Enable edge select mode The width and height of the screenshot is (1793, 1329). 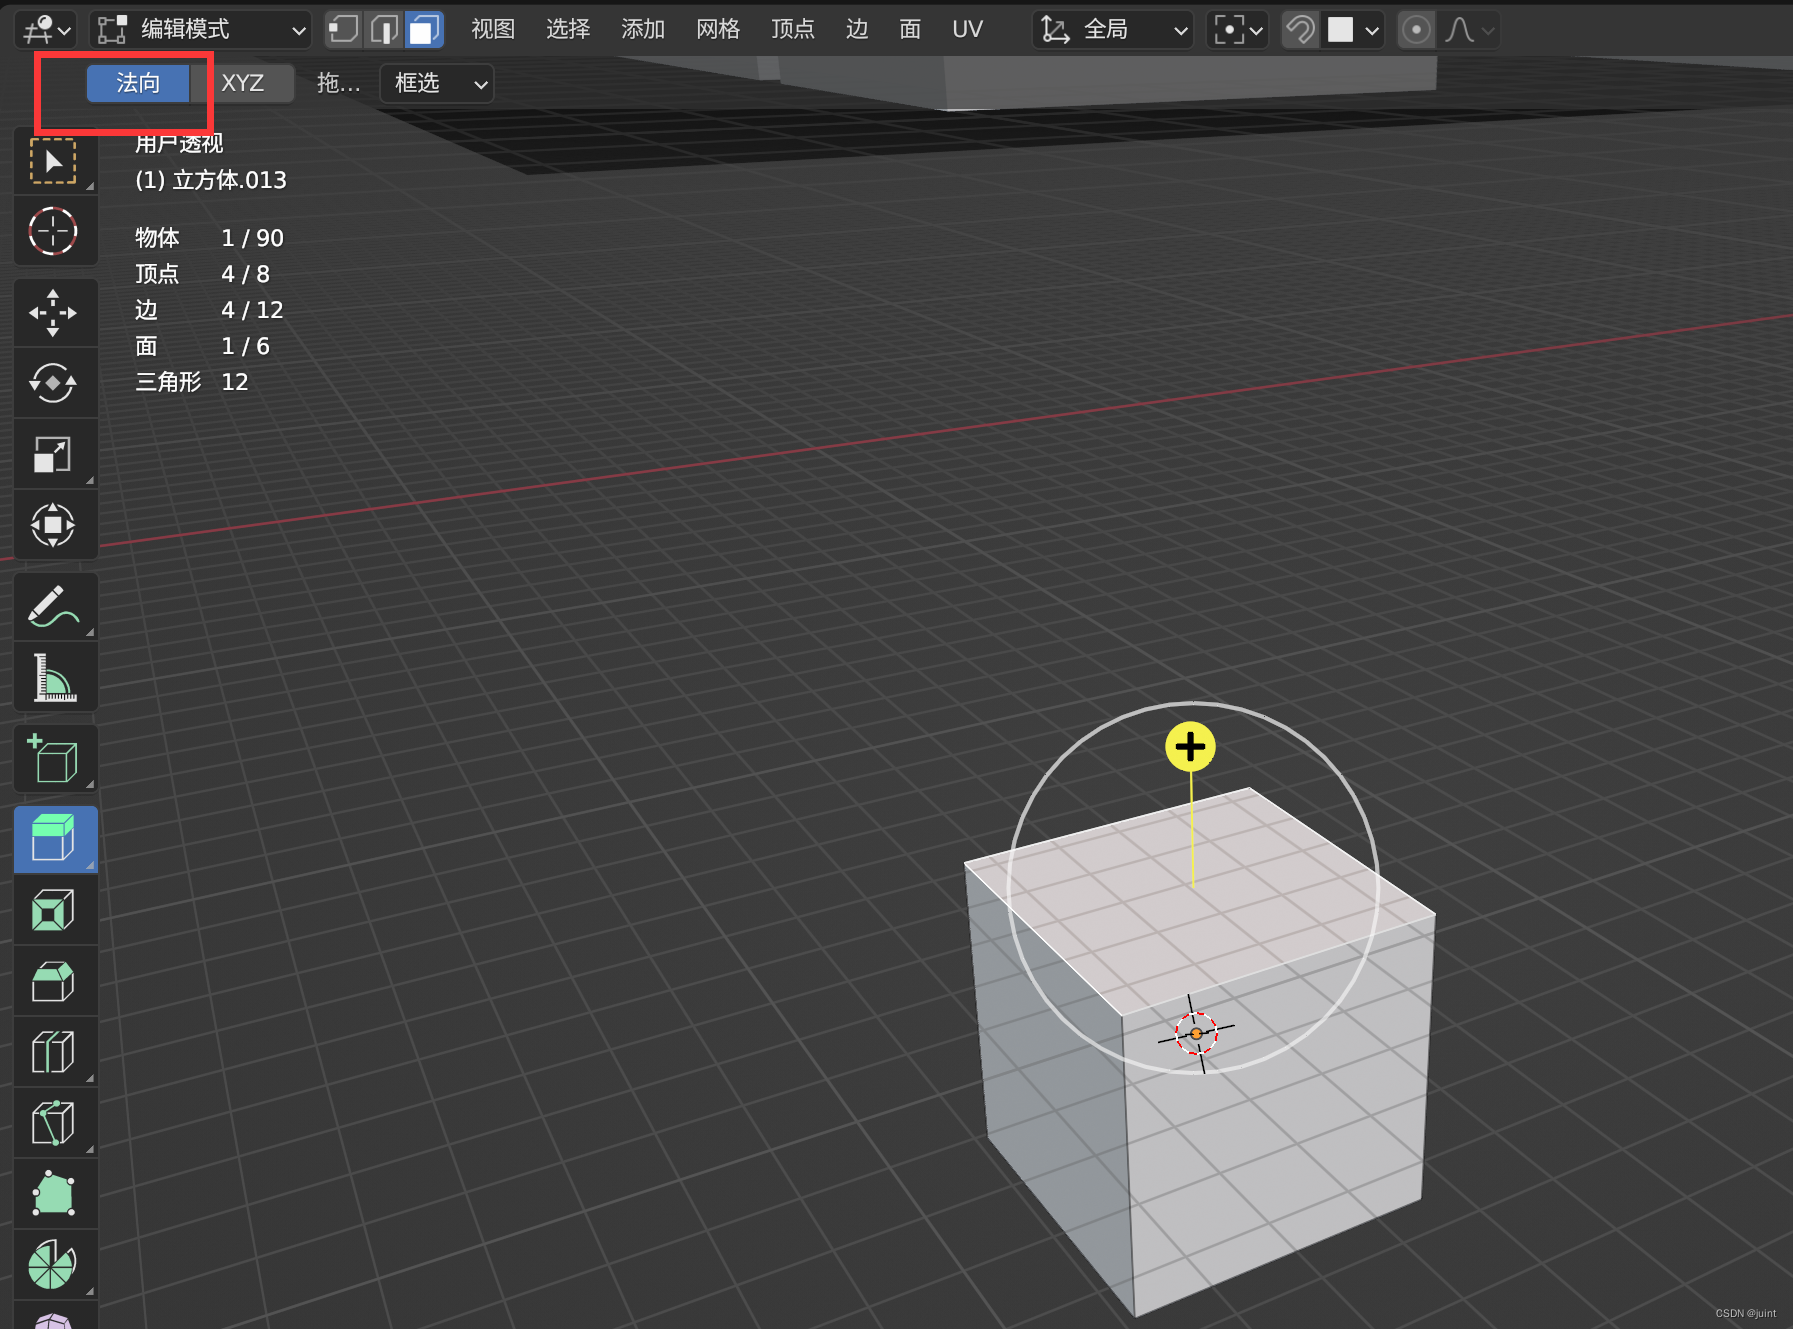[x=384, y=30]
